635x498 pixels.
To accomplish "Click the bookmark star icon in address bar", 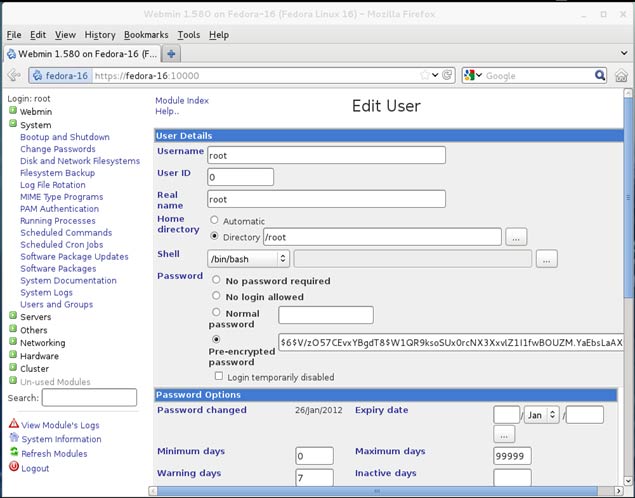I will click(x=424, y=75).
